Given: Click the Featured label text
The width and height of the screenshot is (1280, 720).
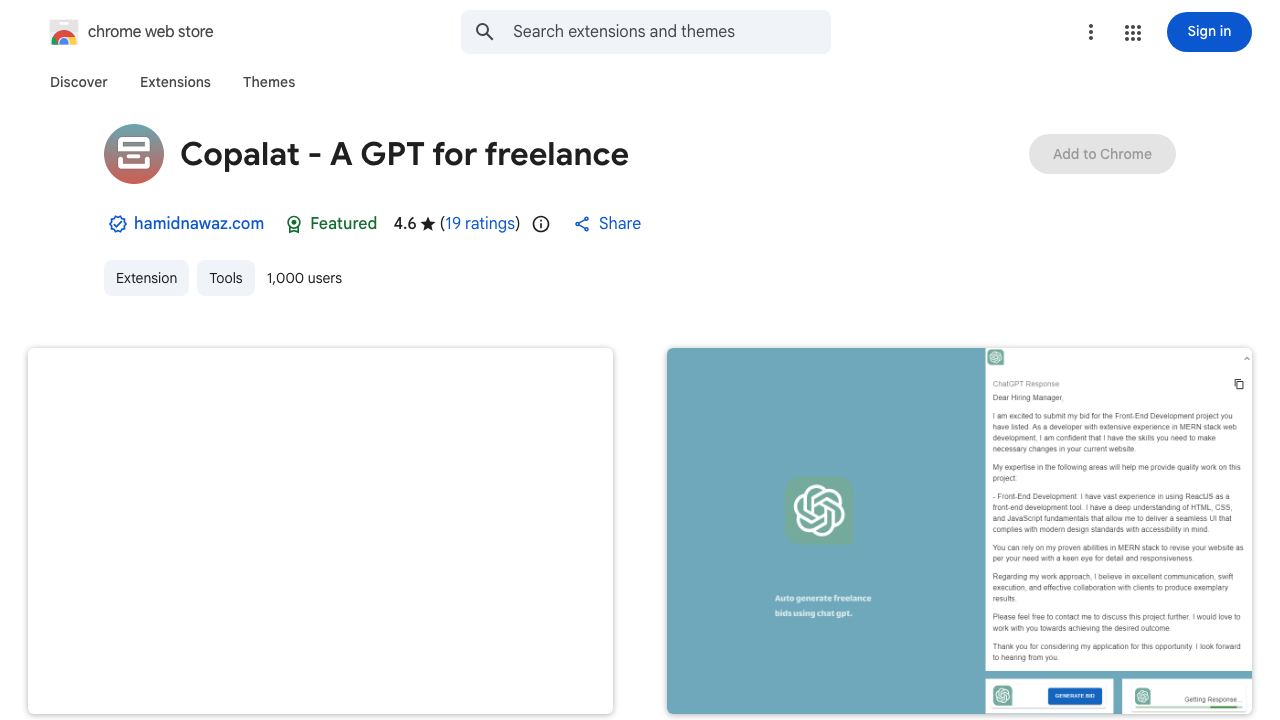Looking at the screenshot, I should tap(343, 224).
